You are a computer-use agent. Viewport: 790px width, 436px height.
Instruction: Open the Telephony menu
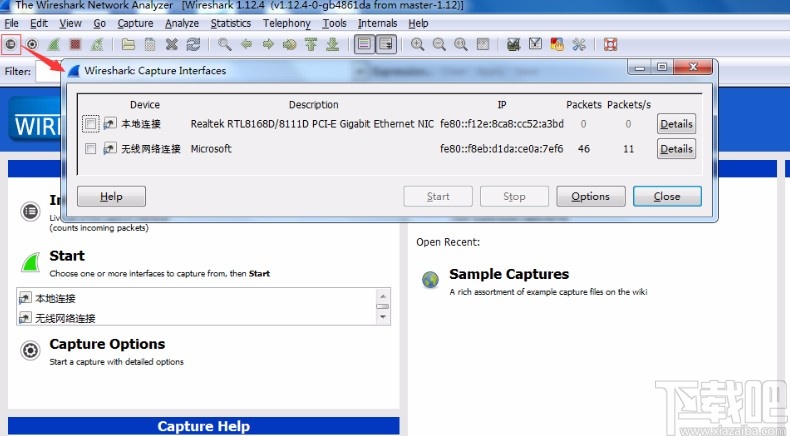point(287,23)
